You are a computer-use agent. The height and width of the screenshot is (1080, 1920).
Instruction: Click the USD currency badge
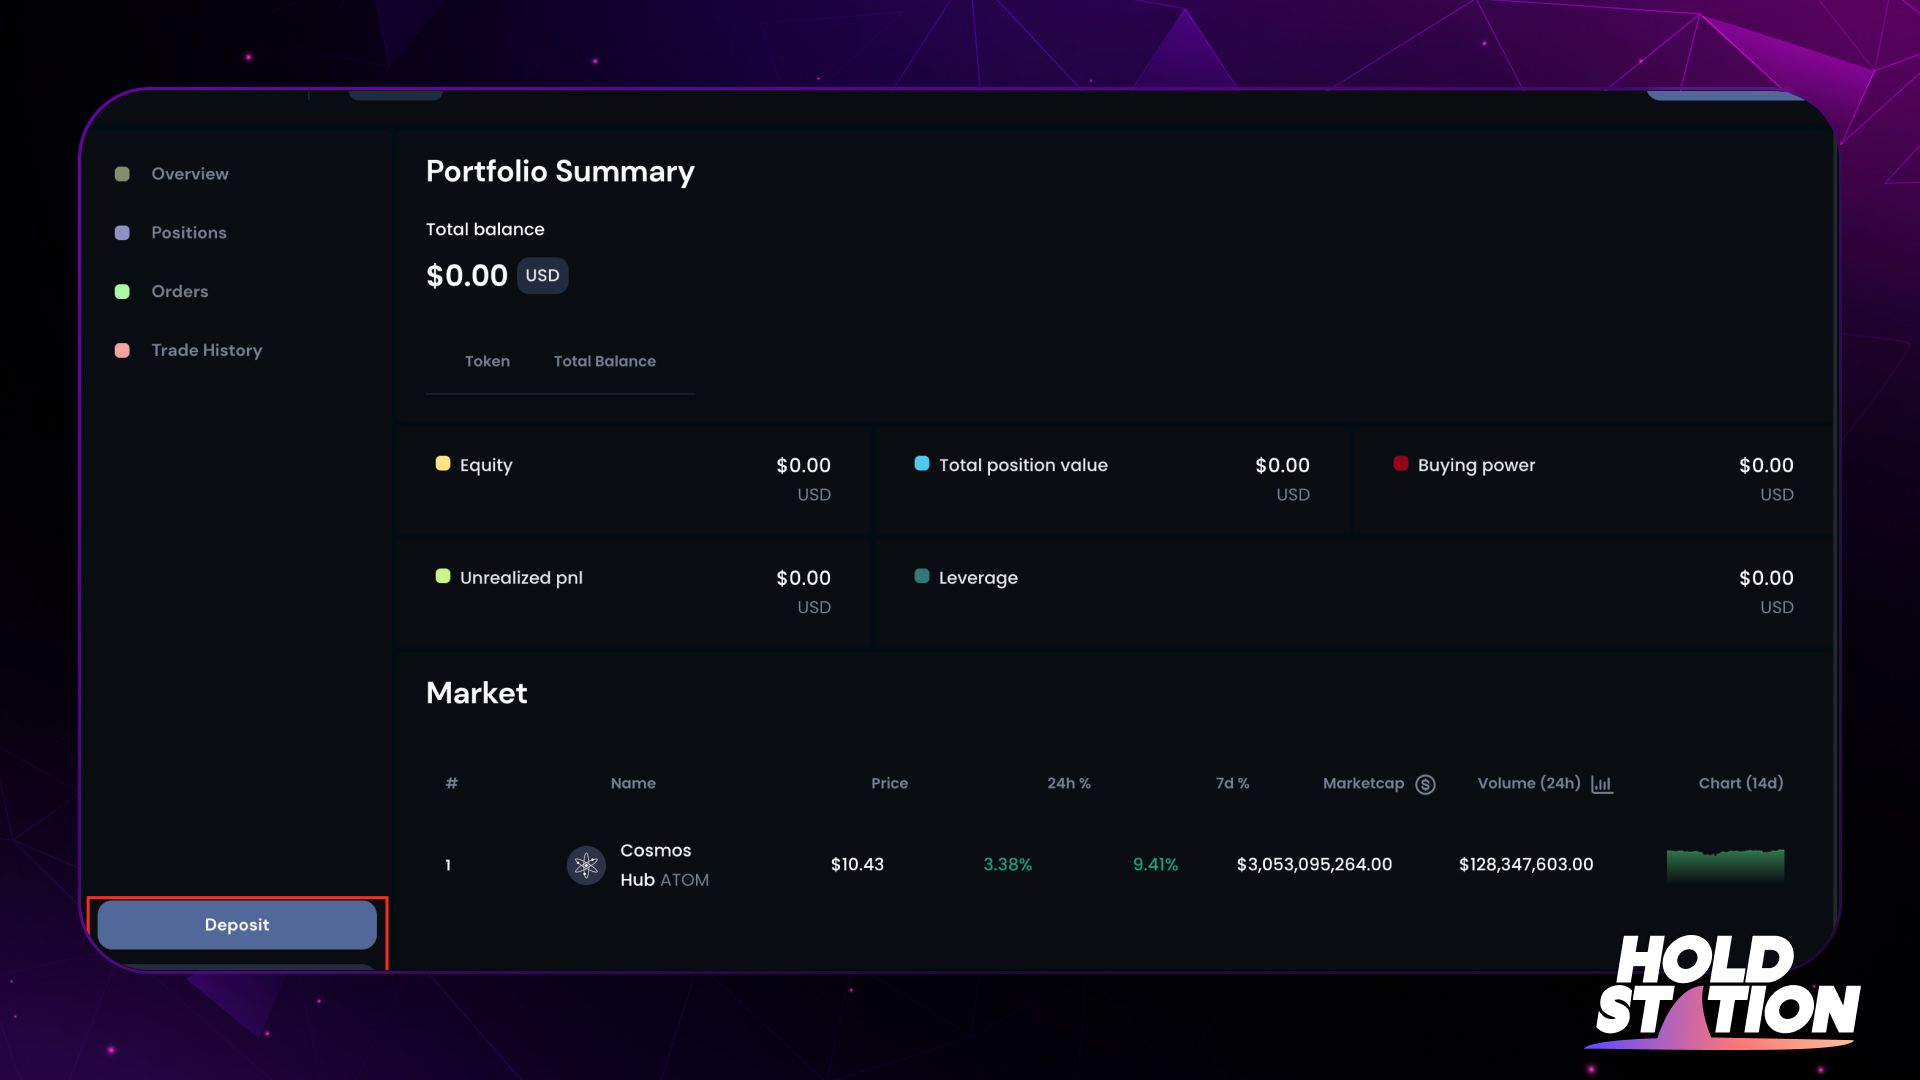(543, 276)
